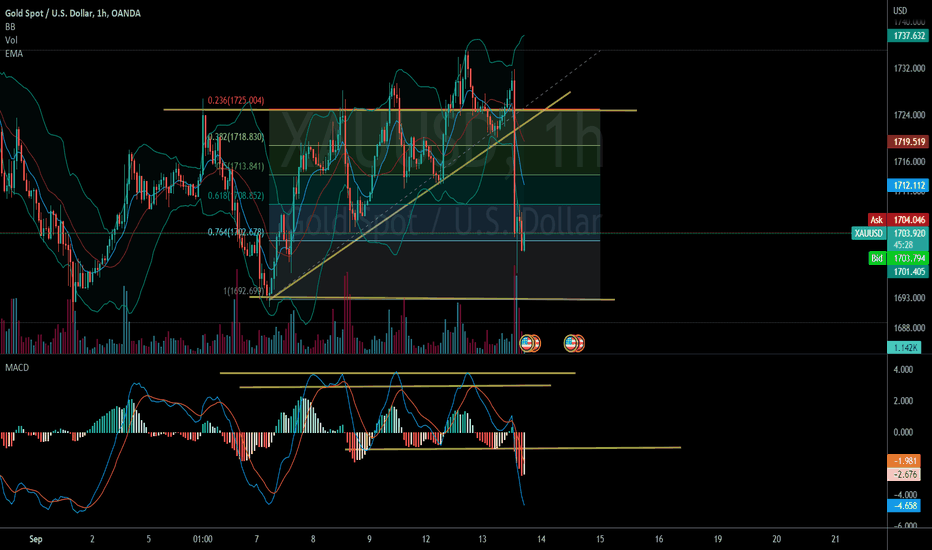Viewport: 932px width, 550px height.
Task: Click the orange-ringed US flag event icon beside the first yellow-ringed one
Action: (x=536, y=343)
